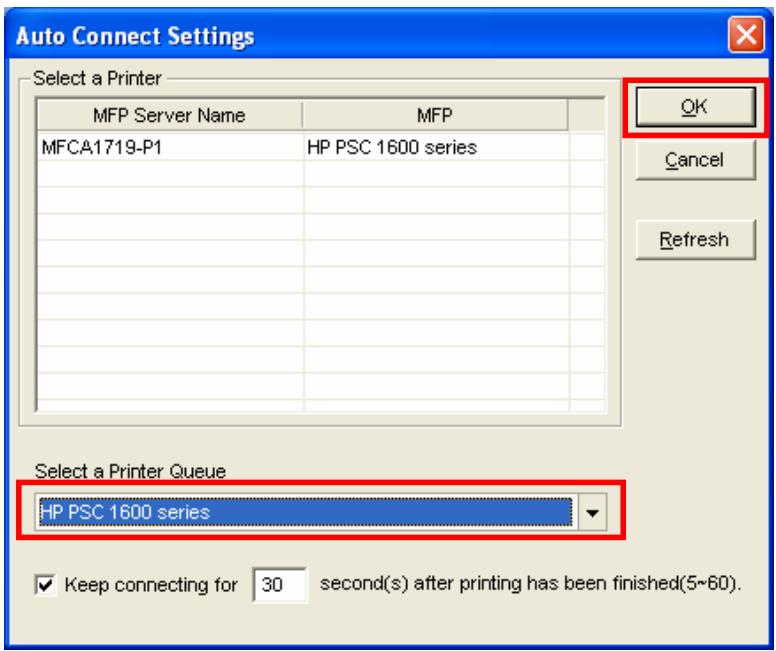The height and width of the screenshot is (651, 776).
Task: Click the Cancel button
Action: (695, 160)
